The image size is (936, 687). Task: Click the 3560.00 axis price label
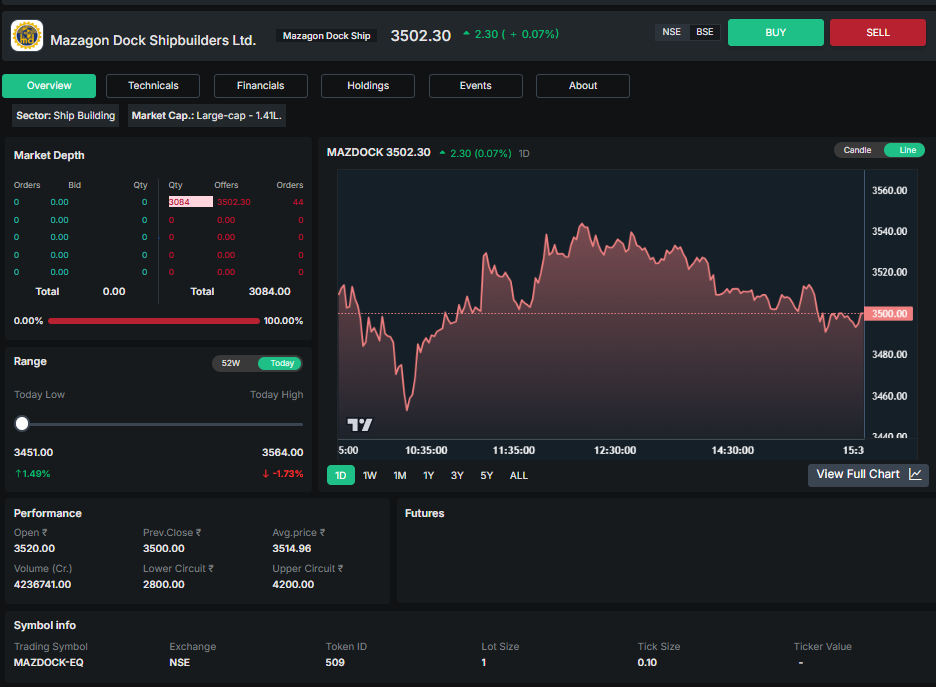(x=889, y=190)
